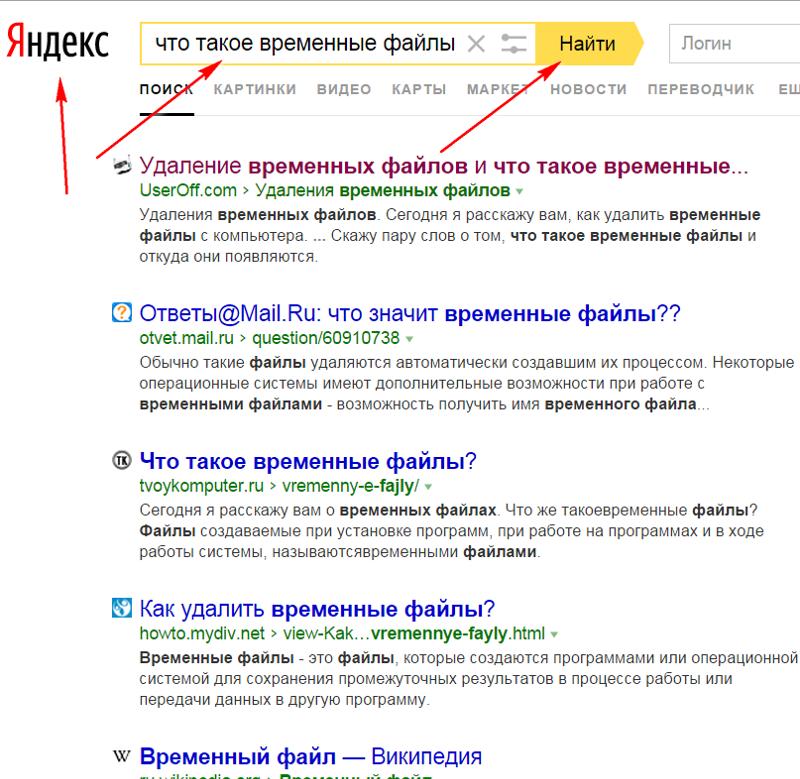The height and width of the screenshot is (779, 800).
Task: Expand the dropdown arrow beside the howto.mydiv.net URL
Action: click(x=554, y=635)
